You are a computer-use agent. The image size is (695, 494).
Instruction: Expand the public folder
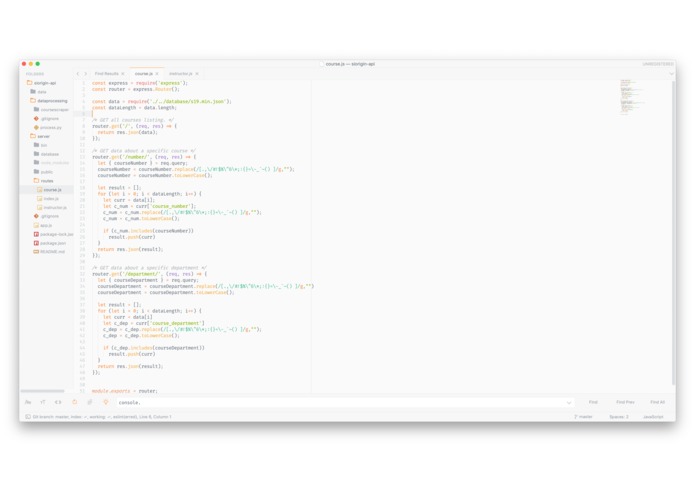pyautogui.click(x=43, y=171)
